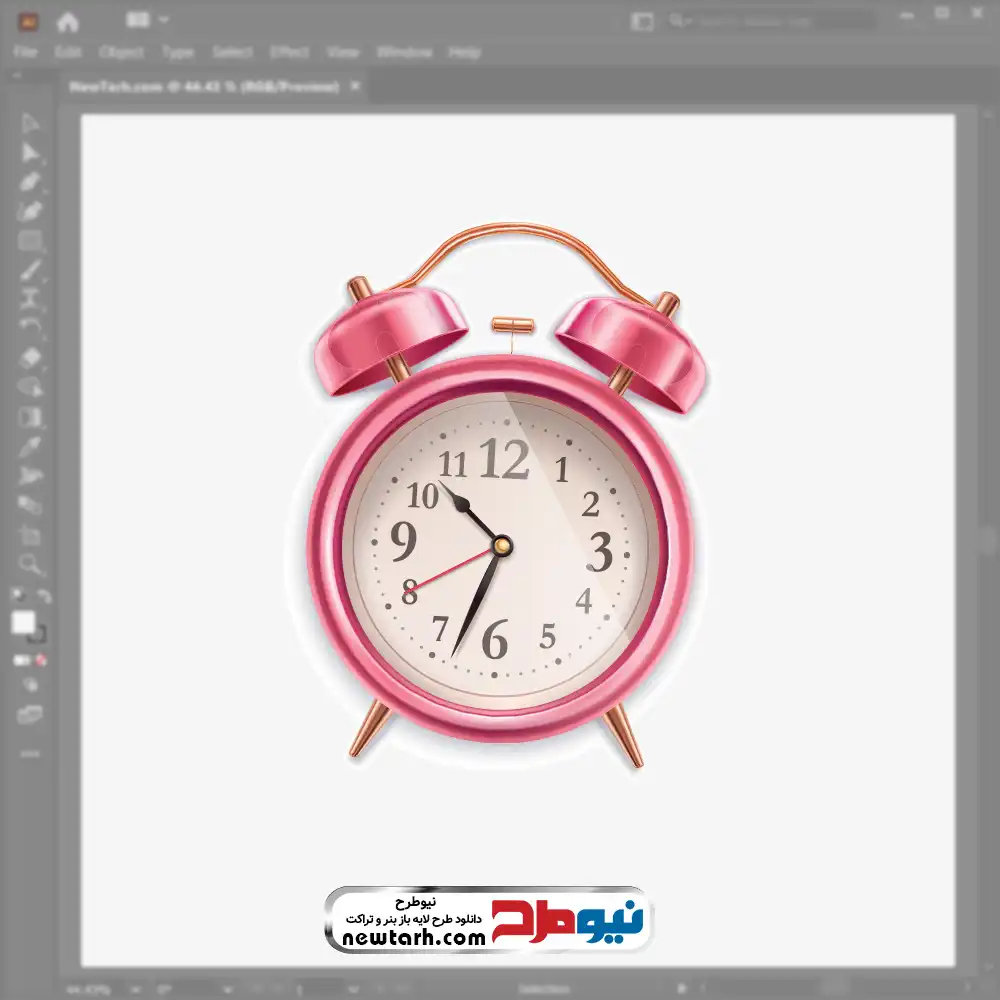Screen dimensions: 1000x1000
Task: Select the Selection tool arrow
Action: coord(31,123)
